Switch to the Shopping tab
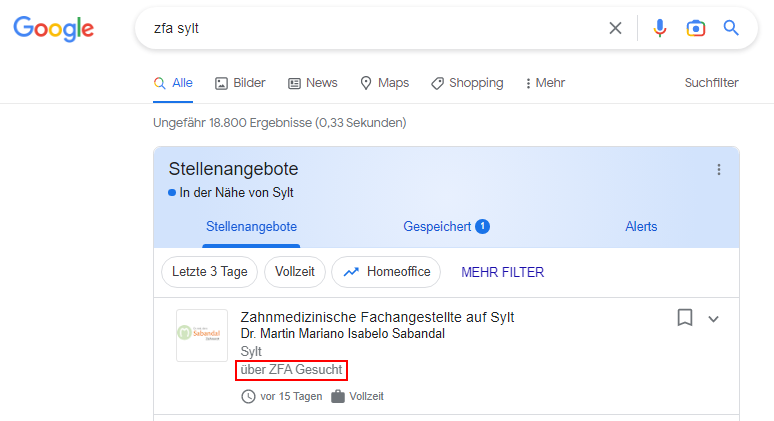This screenshot has height=421, width=774. (x=467, y=83)
